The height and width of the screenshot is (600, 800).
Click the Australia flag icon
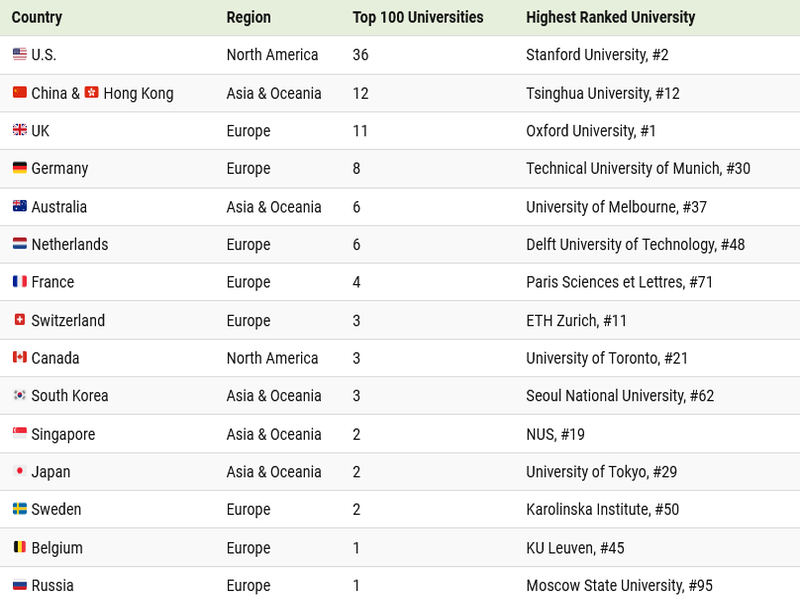pyautogui.click(x=19, y=206)
